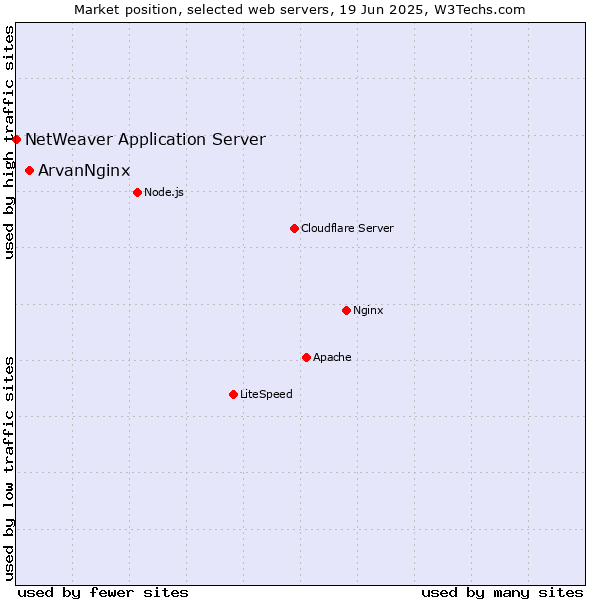The width and height of the screenshot is (600, 600).
Task: Select the Node.js data point
Action: pyautogui.click(x=137, y=192)
